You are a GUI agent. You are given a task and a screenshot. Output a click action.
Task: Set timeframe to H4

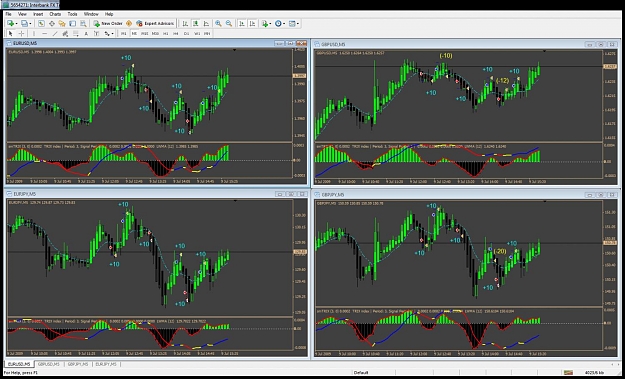click(176, 34)
